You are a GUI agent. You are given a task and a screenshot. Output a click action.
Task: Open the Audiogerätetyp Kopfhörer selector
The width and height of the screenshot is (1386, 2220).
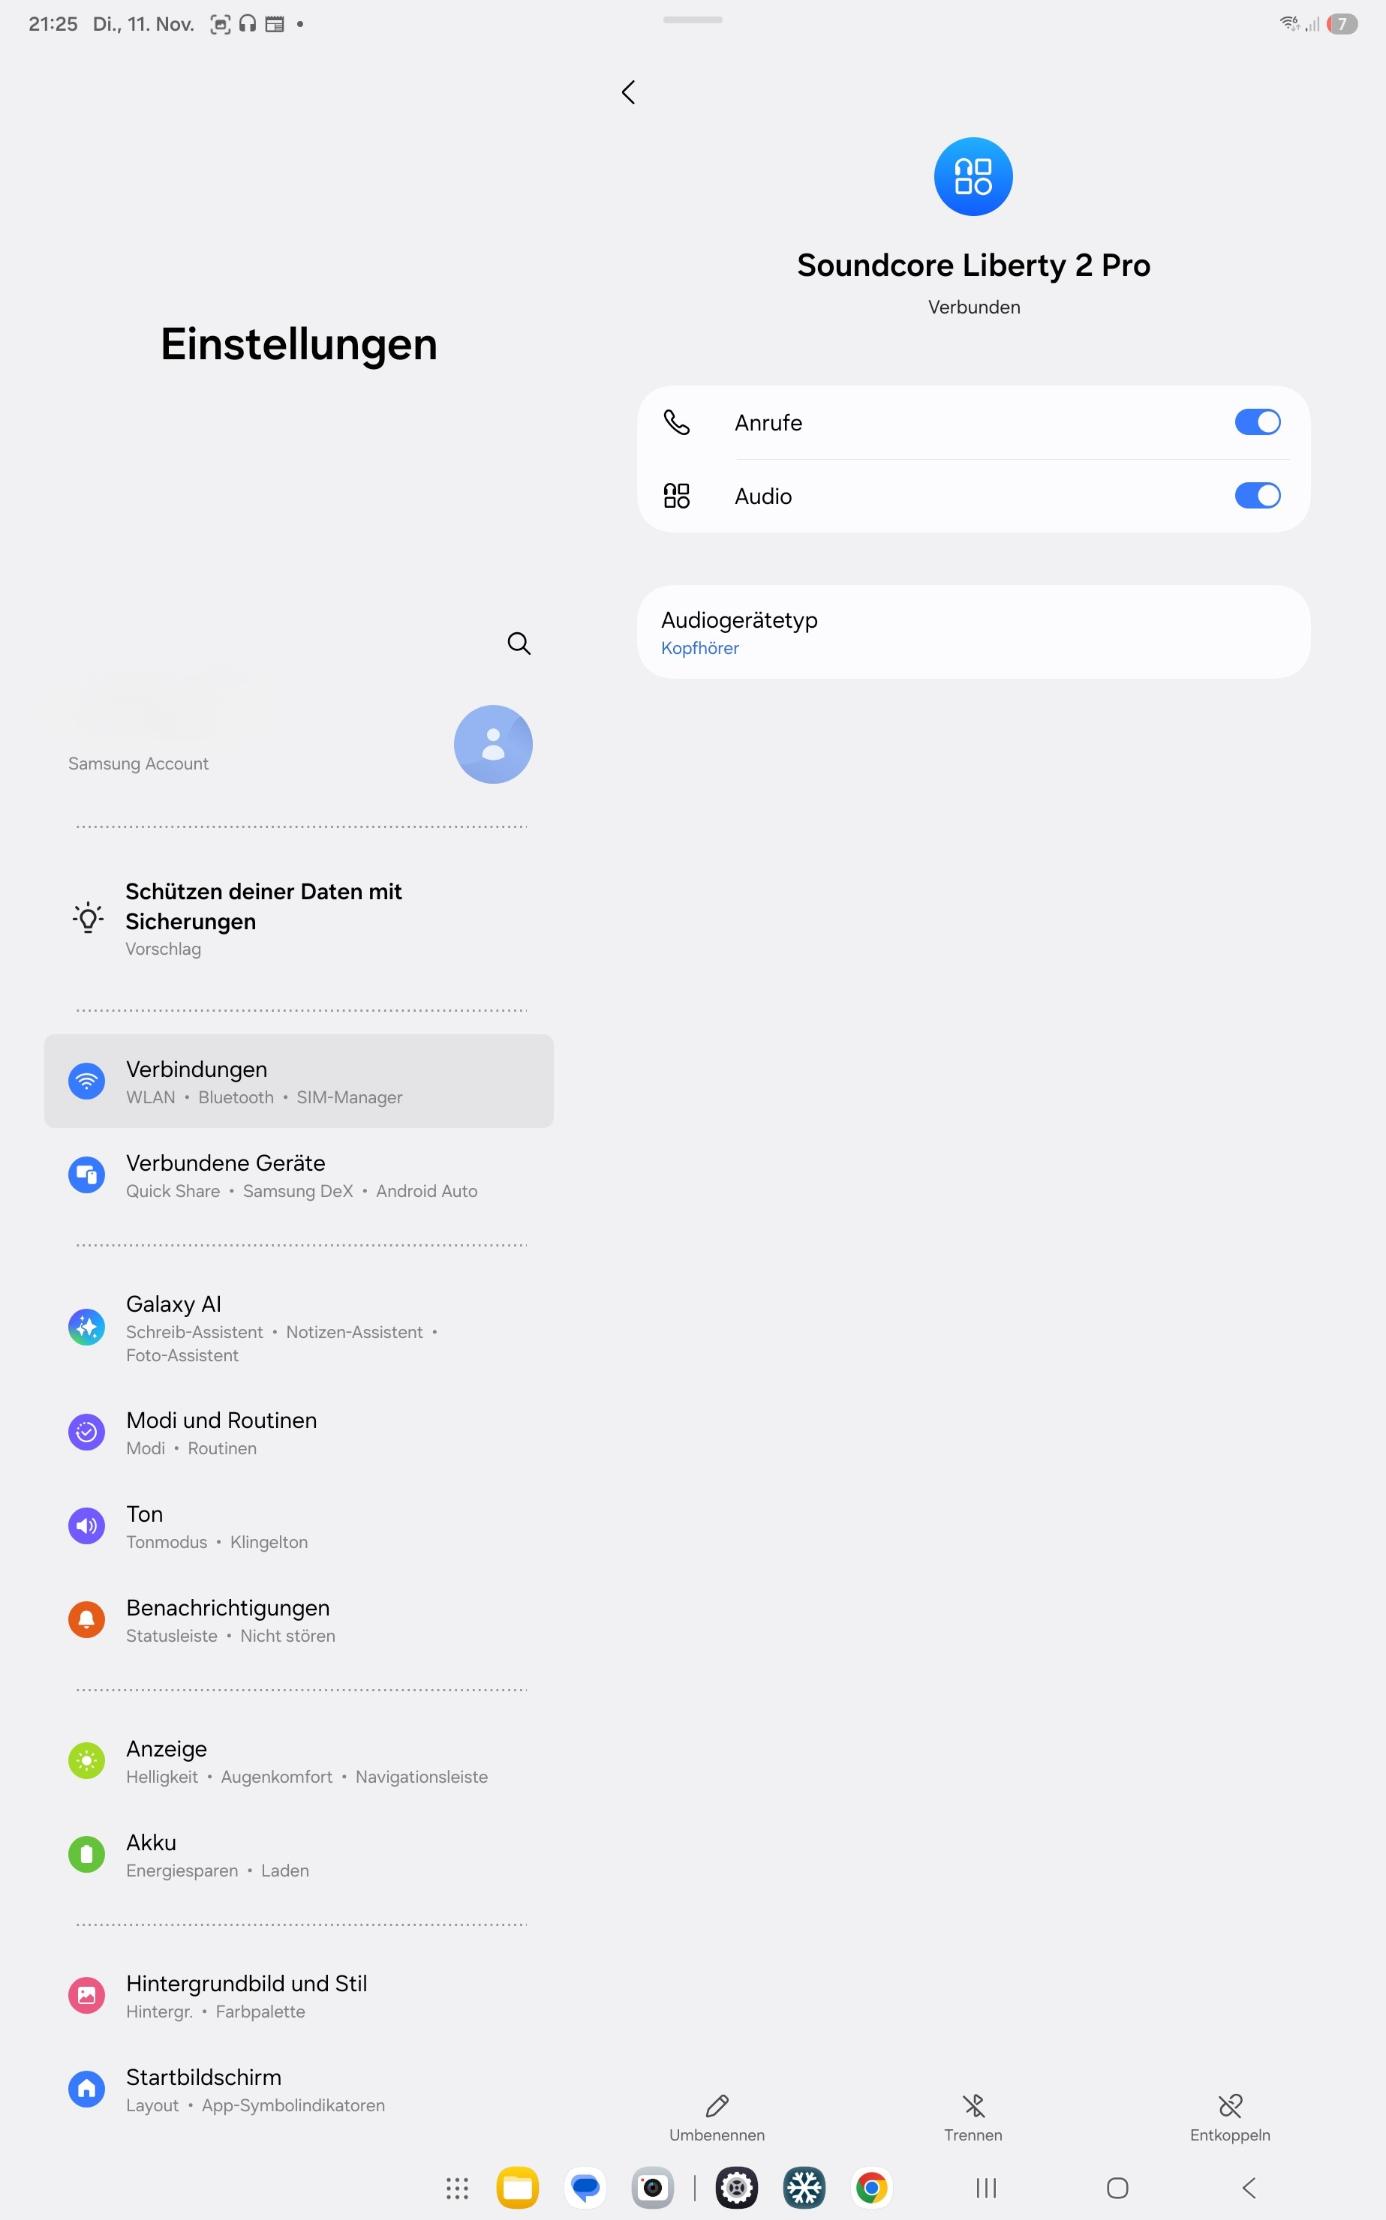(974, 632)
